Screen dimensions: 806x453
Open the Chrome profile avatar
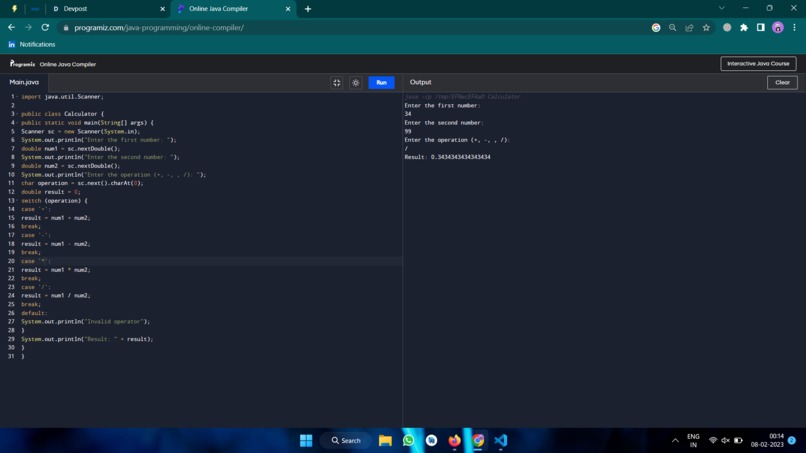click(x=778, y=28)
